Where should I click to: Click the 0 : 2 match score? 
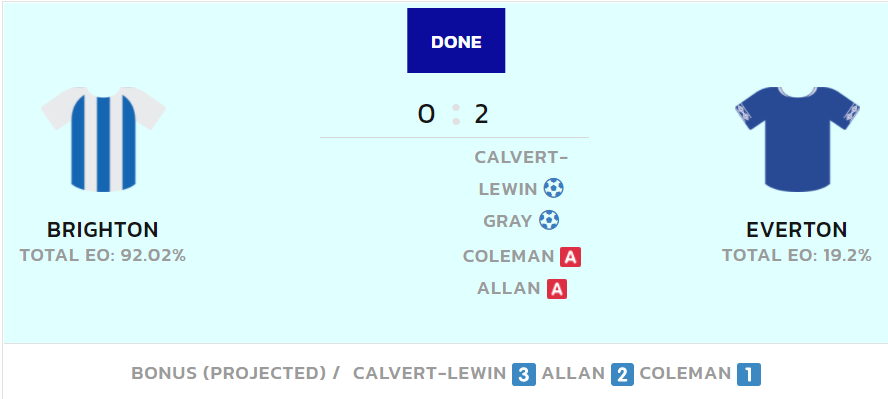click(x=453, y=114)
